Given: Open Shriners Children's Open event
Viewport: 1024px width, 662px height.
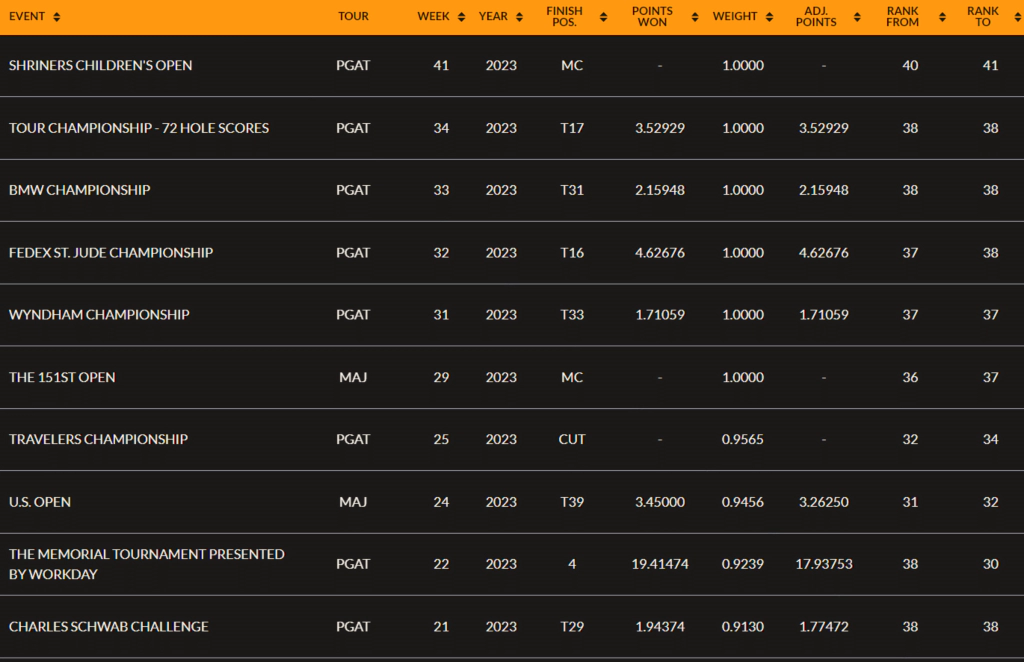Looking at the screenshot, I should pos(101,65).
